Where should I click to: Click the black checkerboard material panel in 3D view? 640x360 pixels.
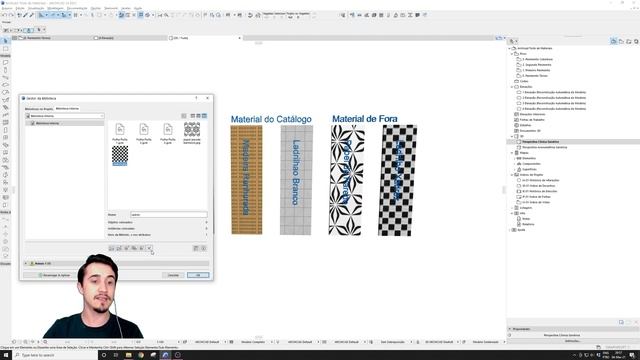pyautogui.click(x=398, y=180)
